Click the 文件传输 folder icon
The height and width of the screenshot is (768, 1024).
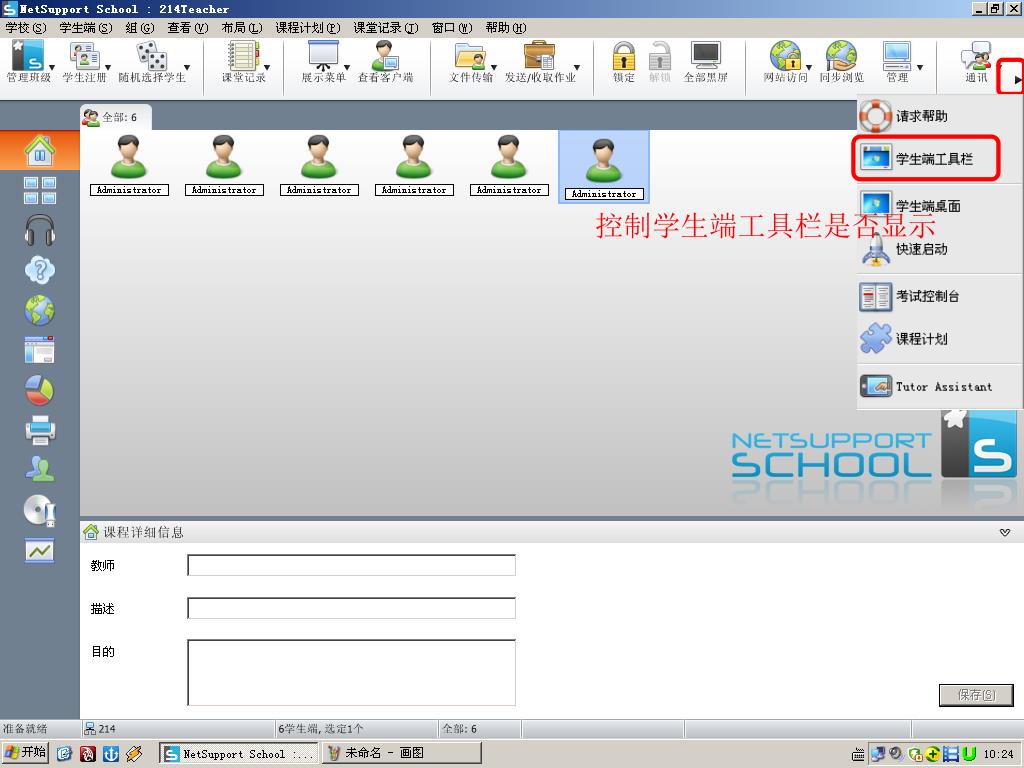(470, 61)
